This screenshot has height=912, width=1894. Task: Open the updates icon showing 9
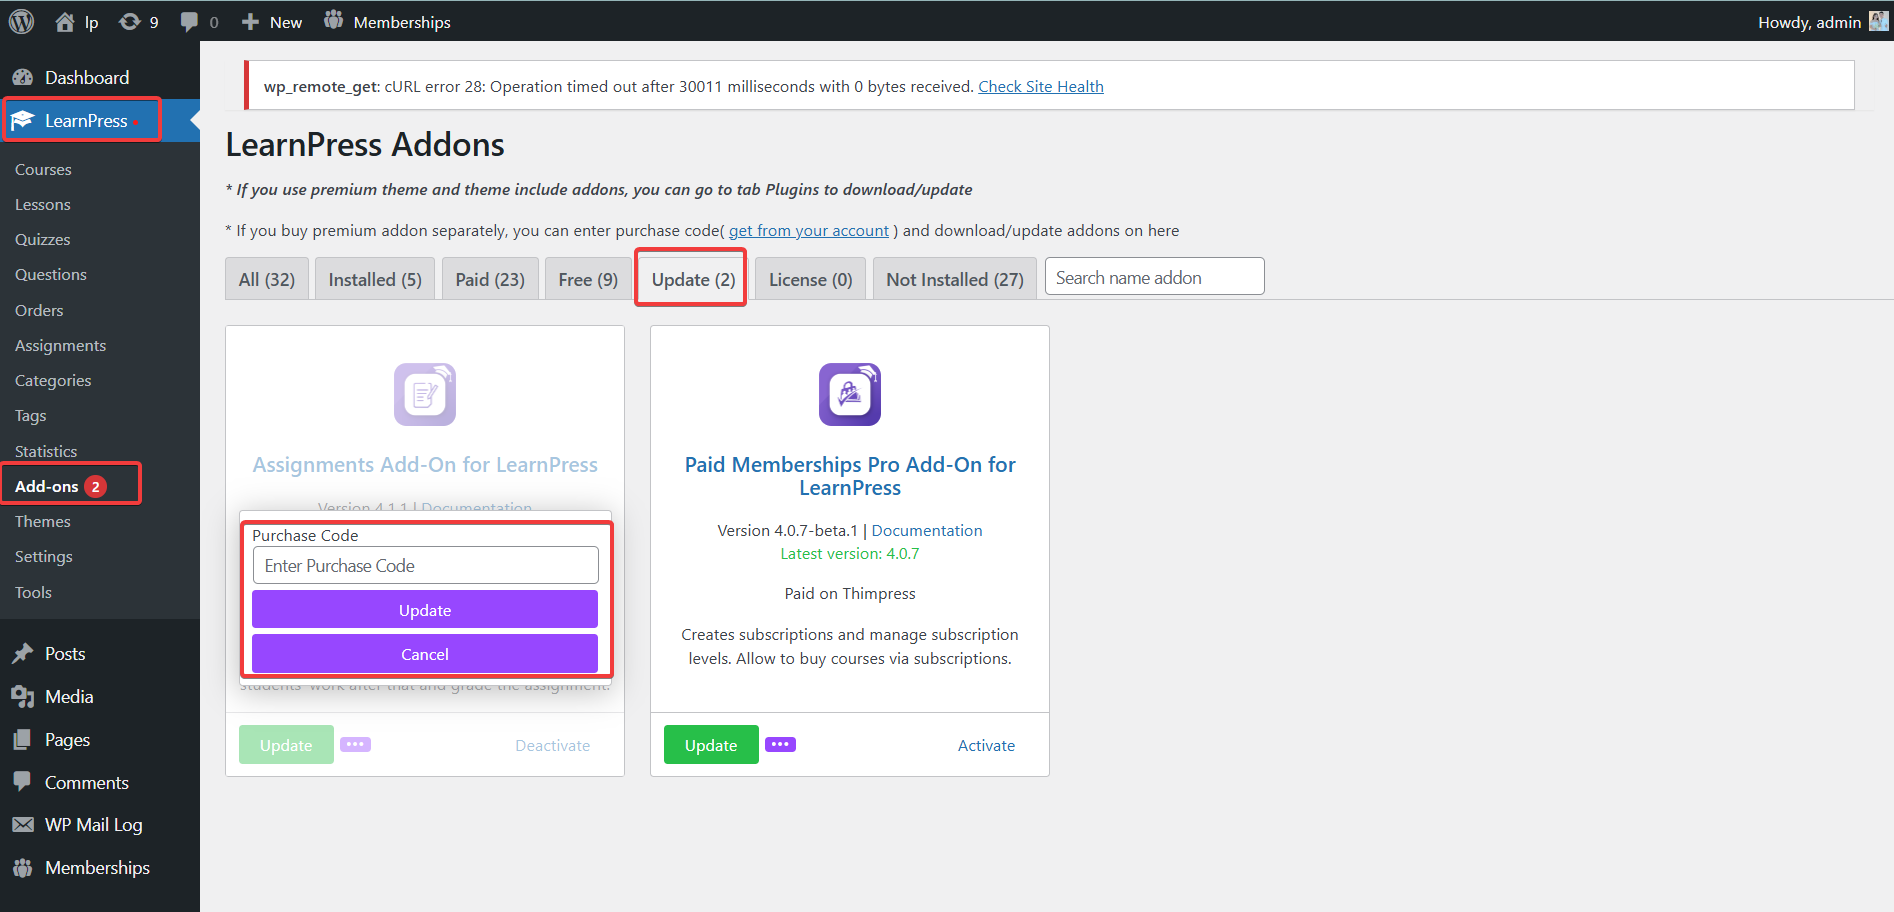tap(129, 21)
